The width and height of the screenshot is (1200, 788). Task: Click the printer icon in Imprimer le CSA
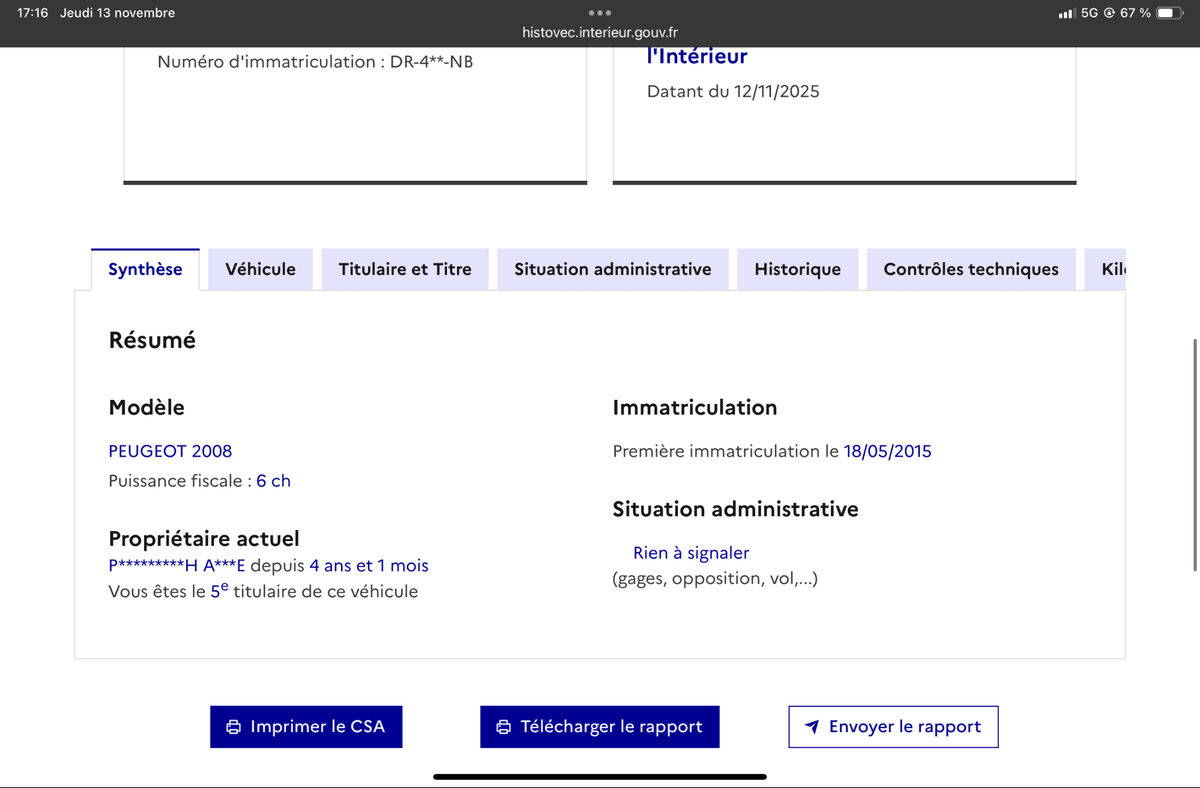(234, 727)
